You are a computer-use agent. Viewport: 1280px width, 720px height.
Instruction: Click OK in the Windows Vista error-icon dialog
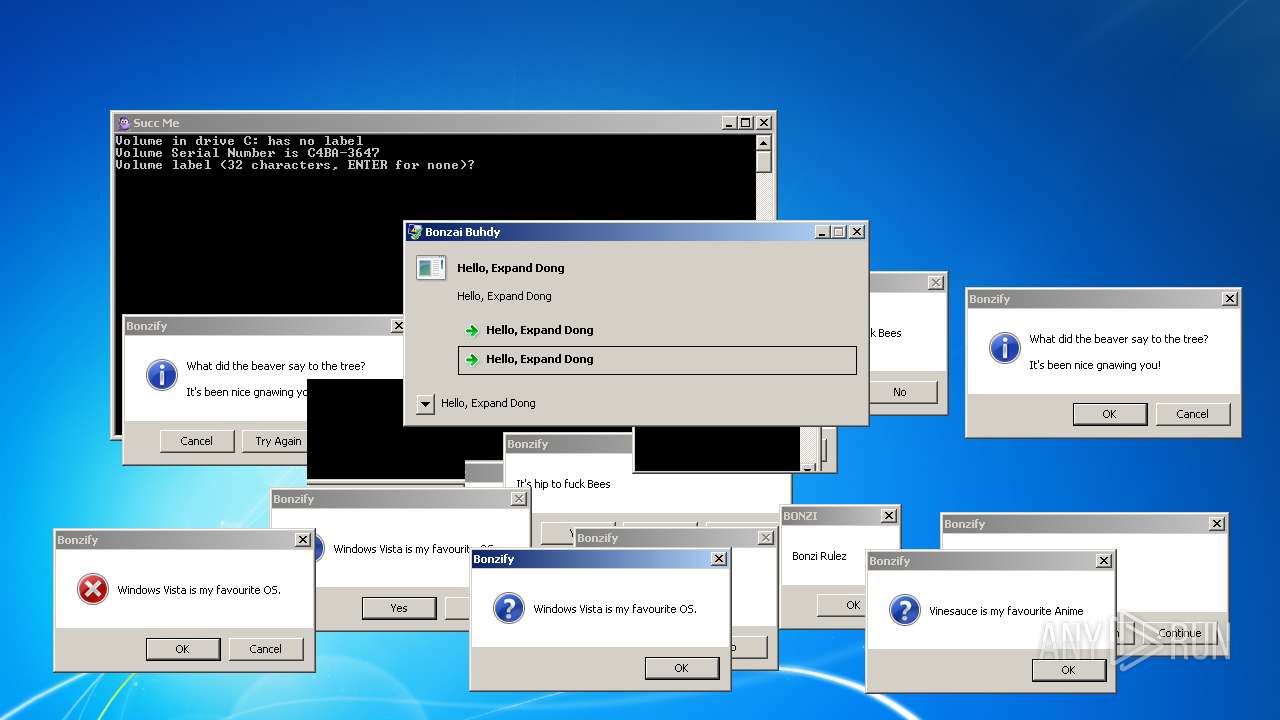[x=182, y=649]
